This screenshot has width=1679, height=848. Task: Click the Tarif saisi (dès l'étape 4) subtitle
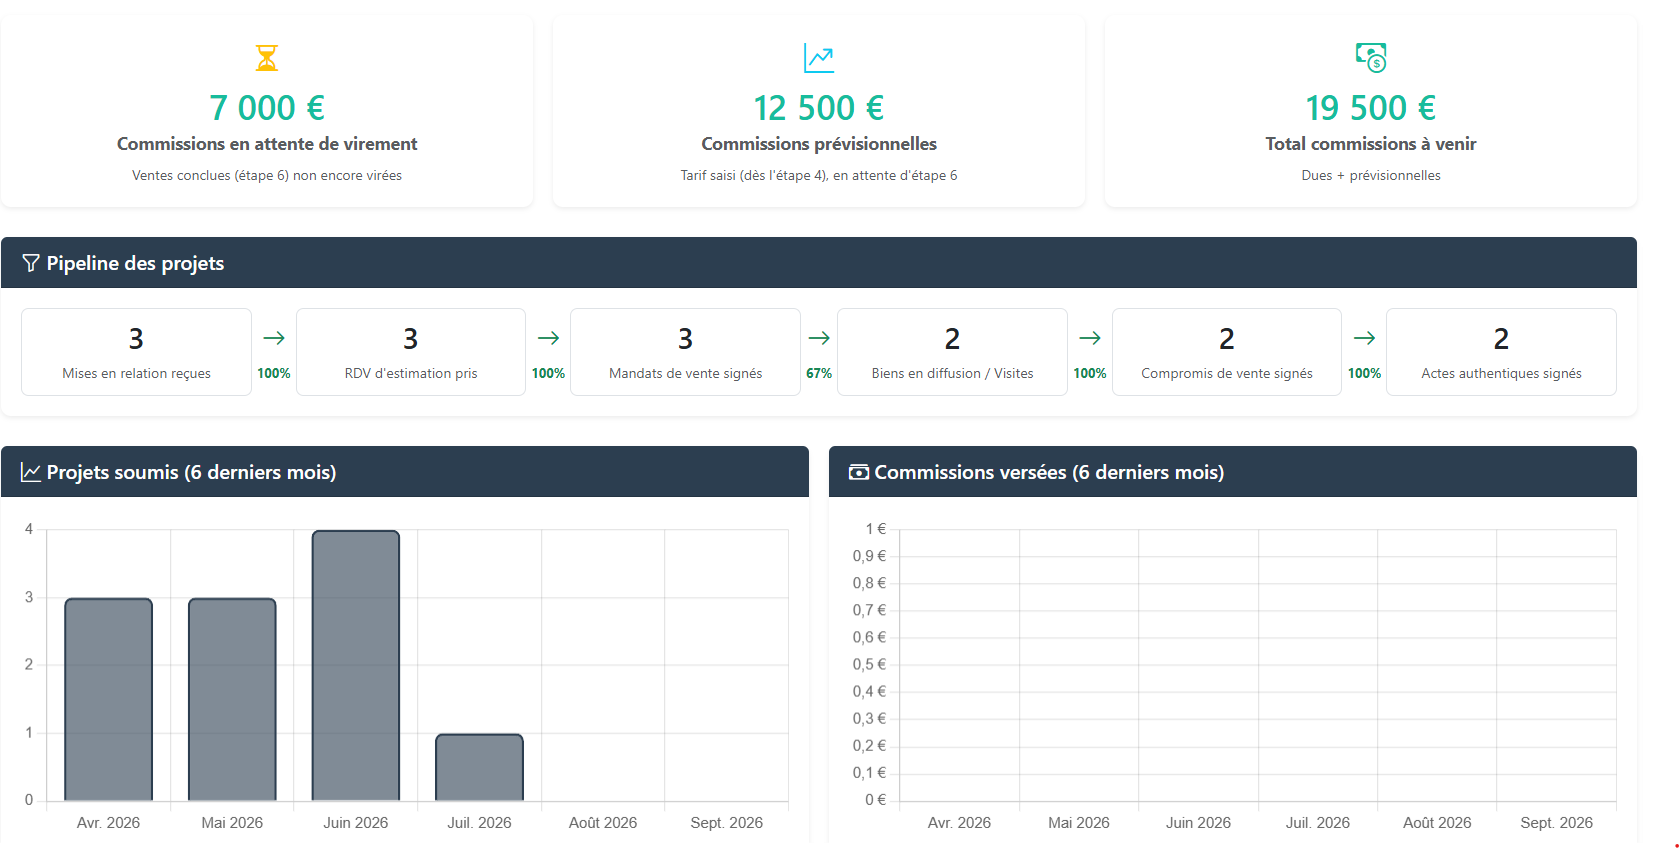(x=819, y=175)
